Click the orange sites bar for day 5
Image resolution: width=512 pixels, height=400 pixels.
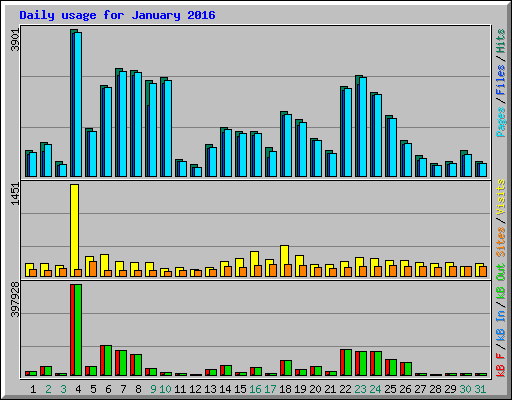click(x=93, y=269)
